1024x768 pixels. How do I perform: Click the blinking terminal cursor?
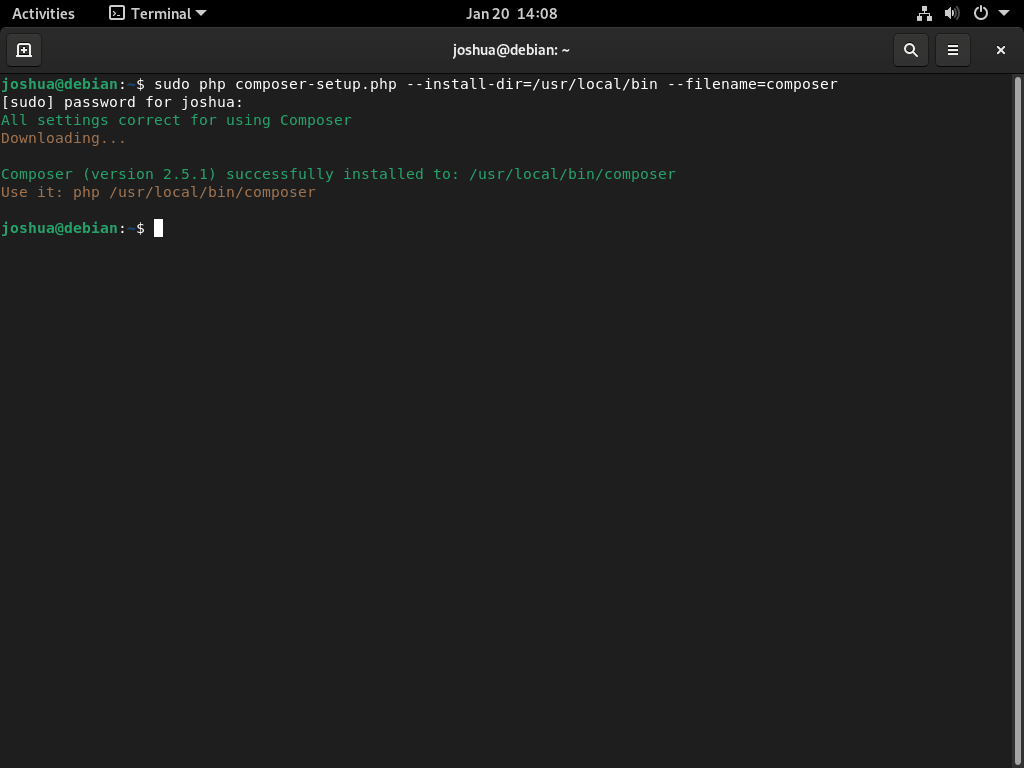[x=157, y=228]
